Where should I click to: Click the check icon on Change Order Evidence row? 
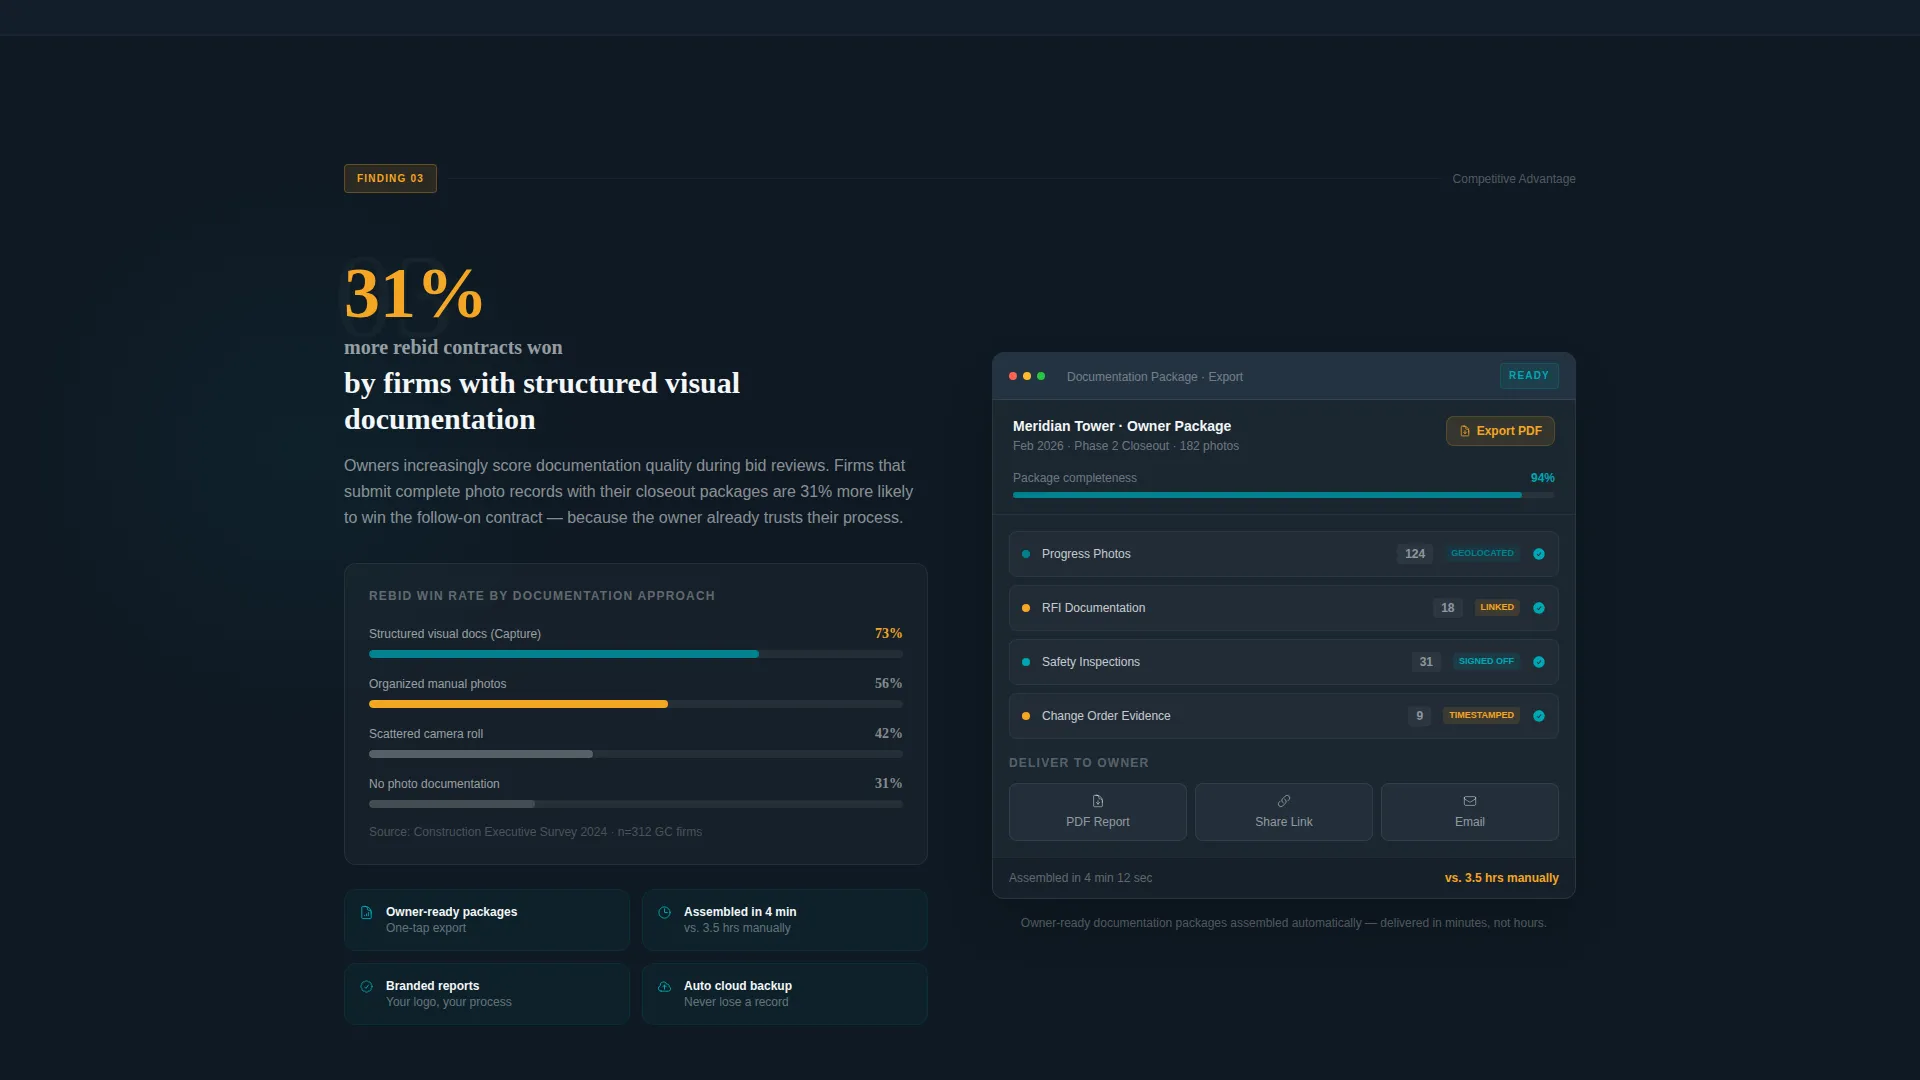click(1539, 716)
